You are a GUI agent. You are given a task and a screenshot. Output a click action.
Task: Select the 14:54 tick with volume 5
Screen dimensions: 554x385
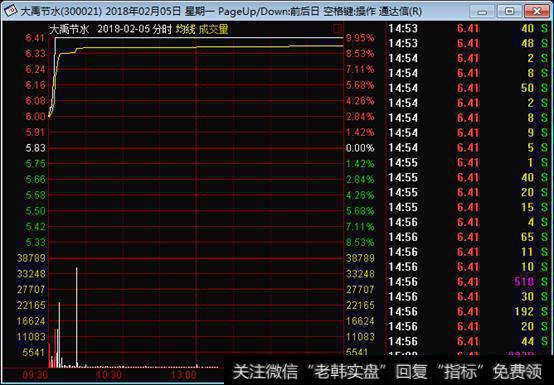(468, 147)
